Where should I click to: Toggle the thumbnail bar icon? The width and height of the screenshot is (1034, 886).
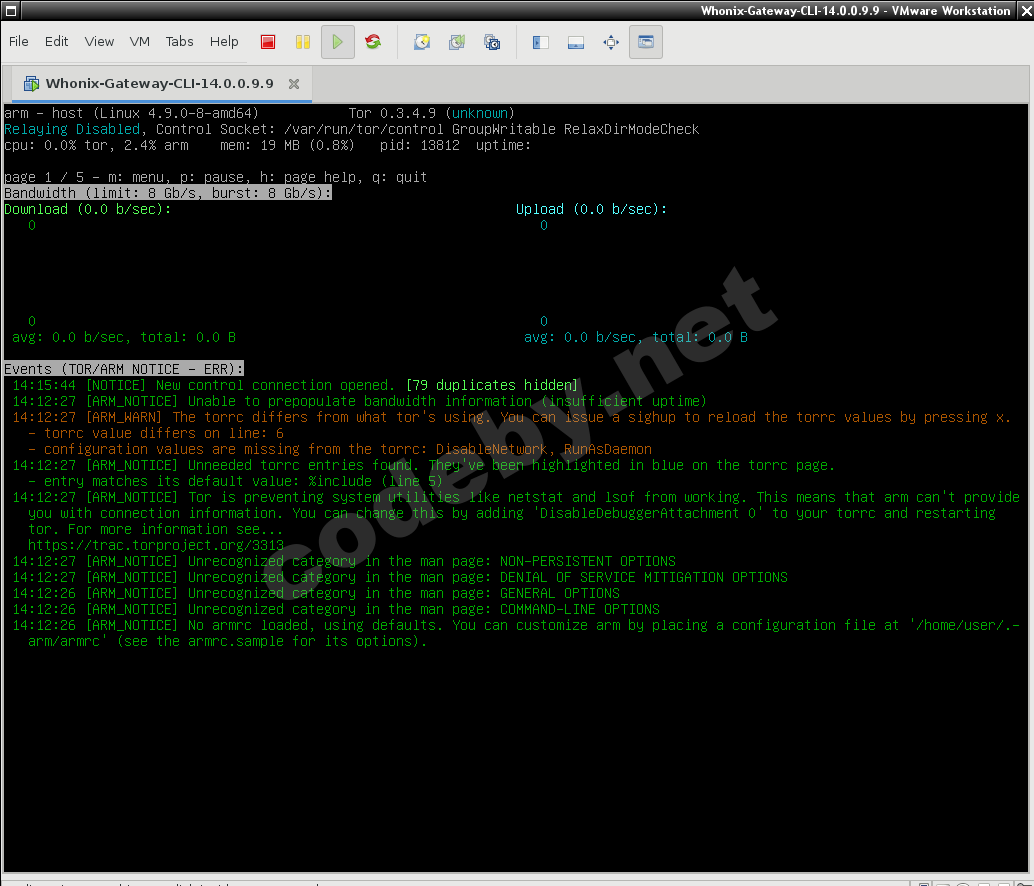click(x=576, y=42)
